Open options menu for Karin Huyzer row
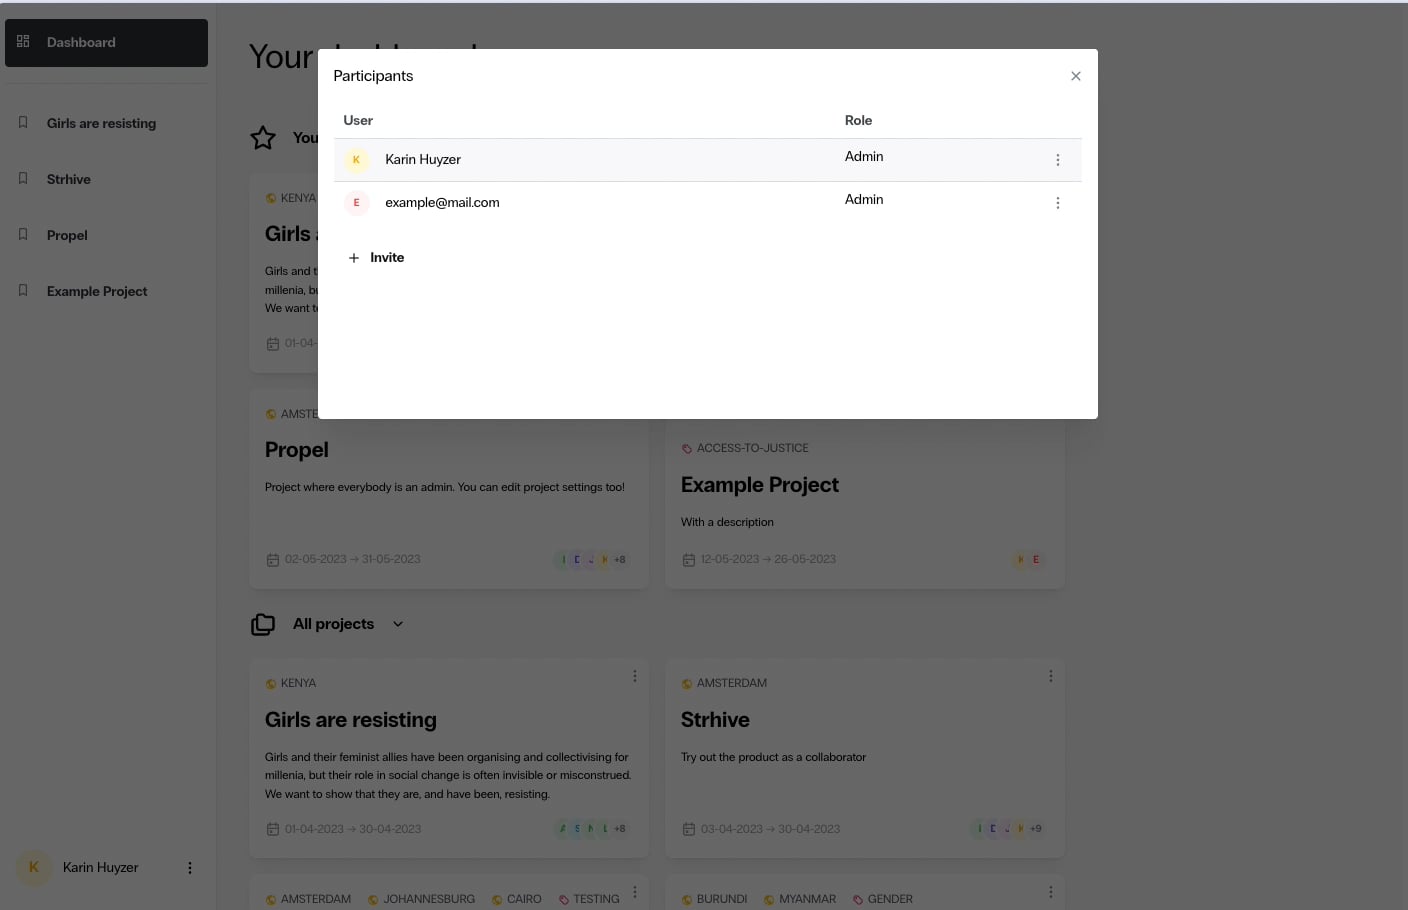This screenshot has width=1408, height=910. click(x=1058, y=160)
